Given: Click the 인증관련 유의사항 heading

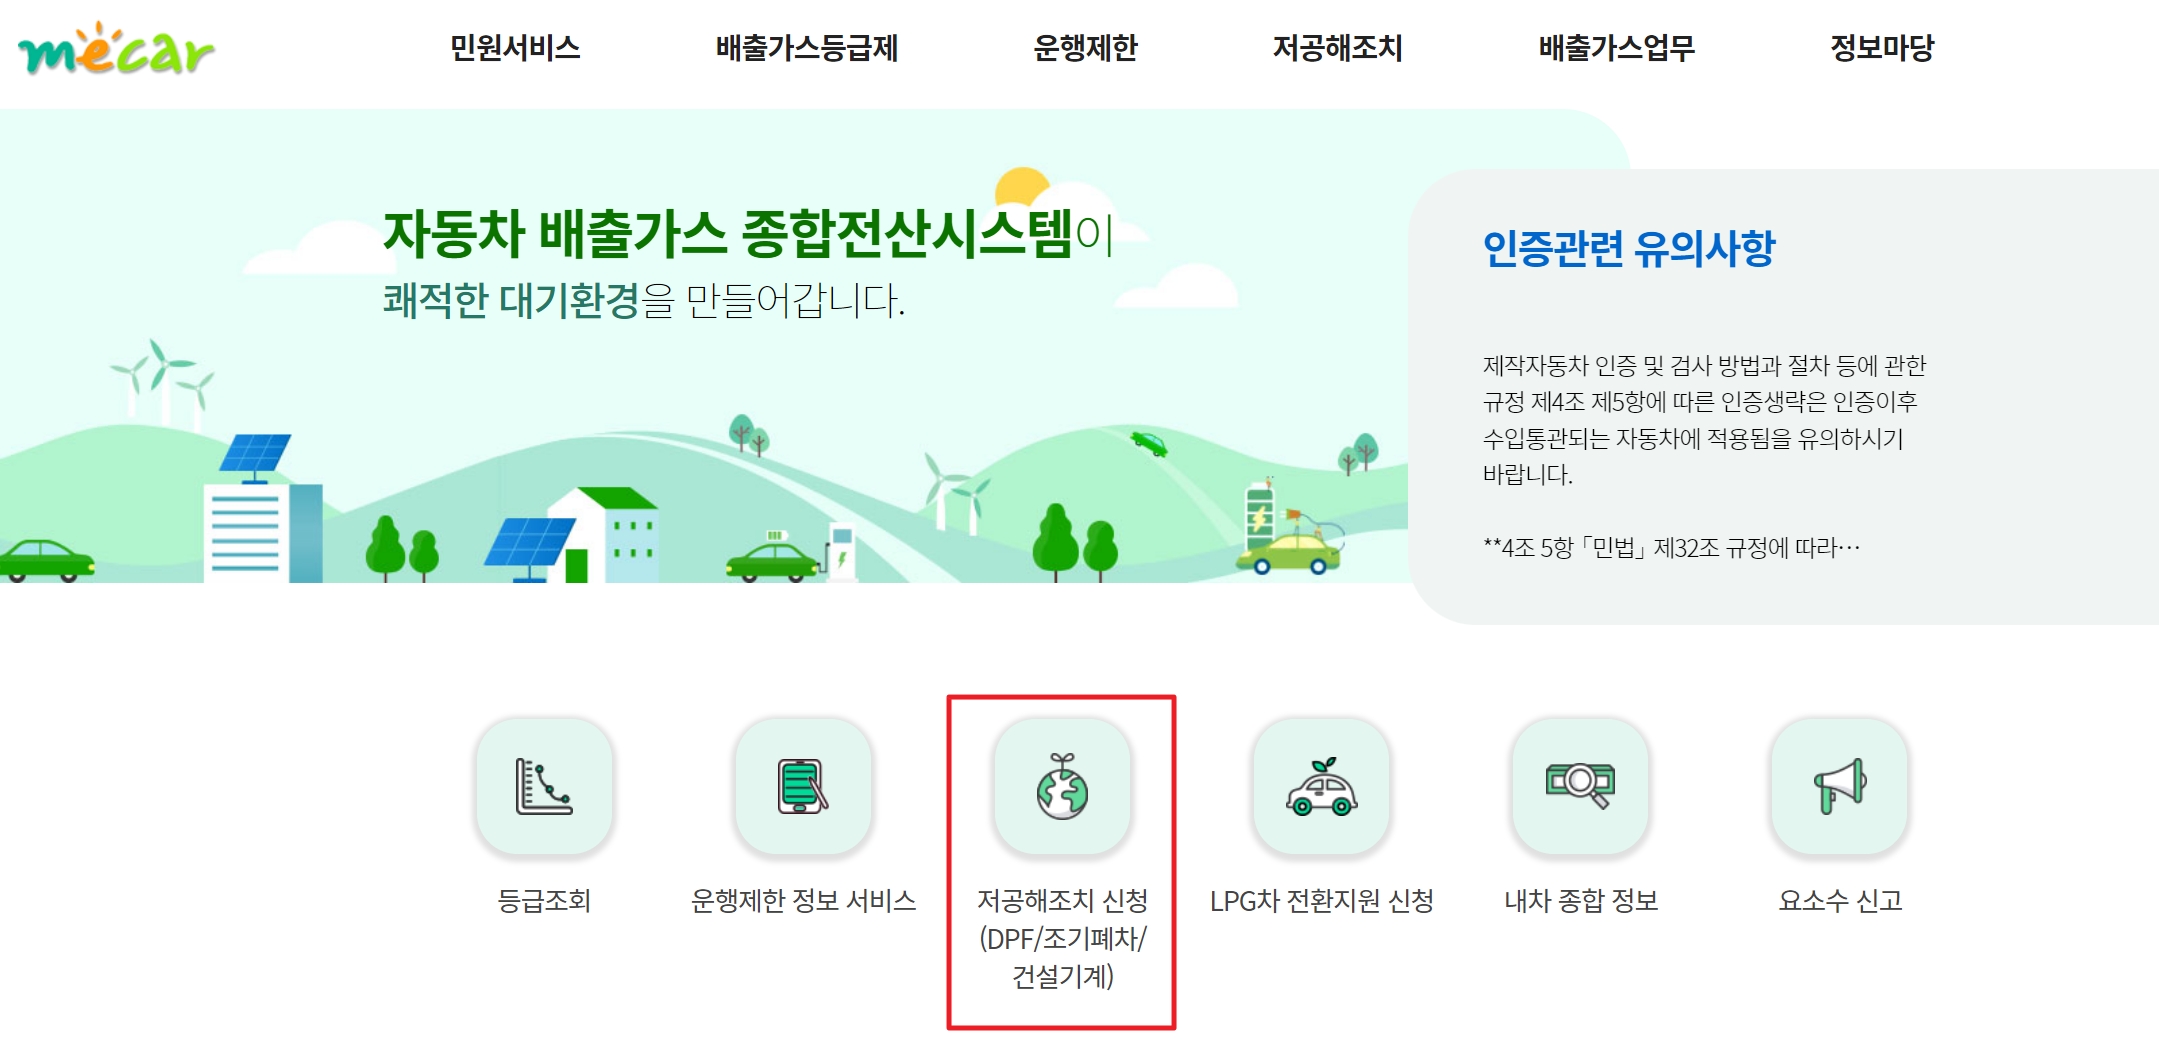Looking at the screenshot, I should tap(1629, 248).
